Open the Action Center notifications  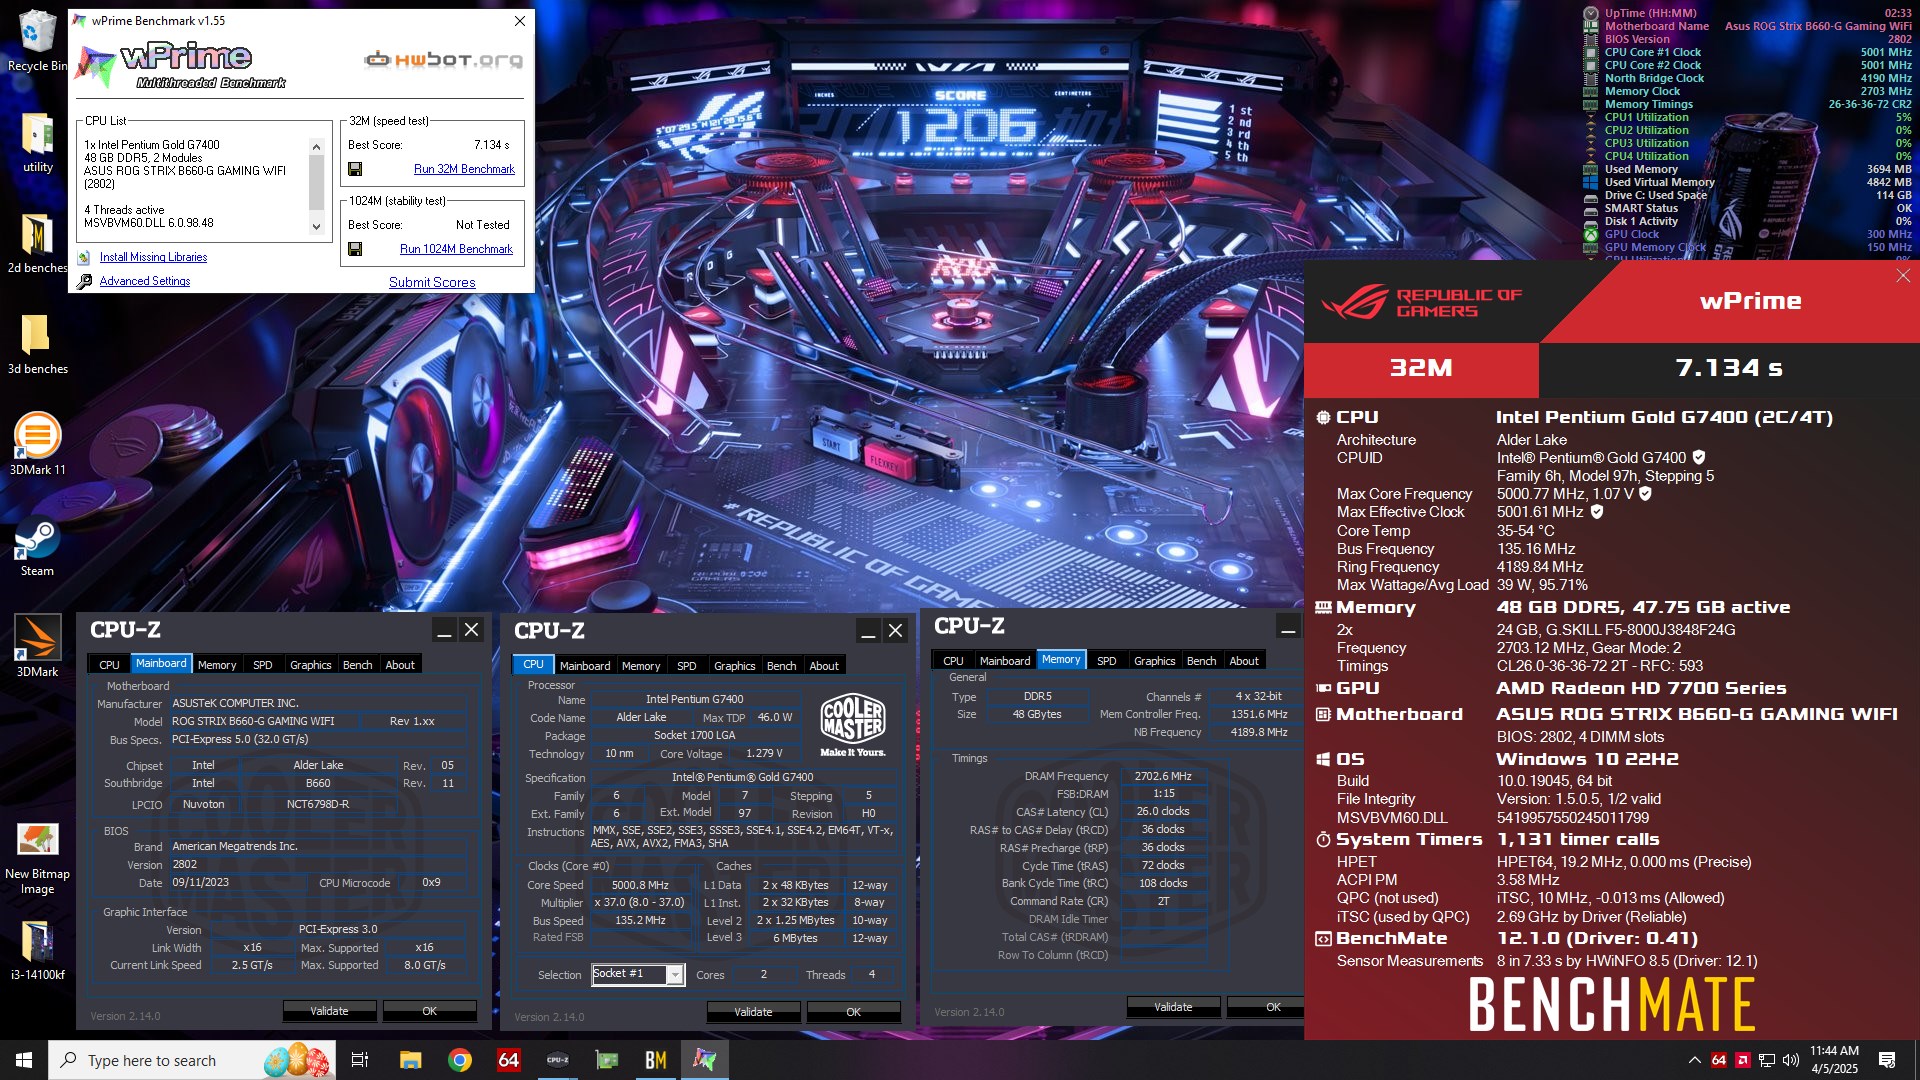pyautogui.click(x=1887, y=1060)
